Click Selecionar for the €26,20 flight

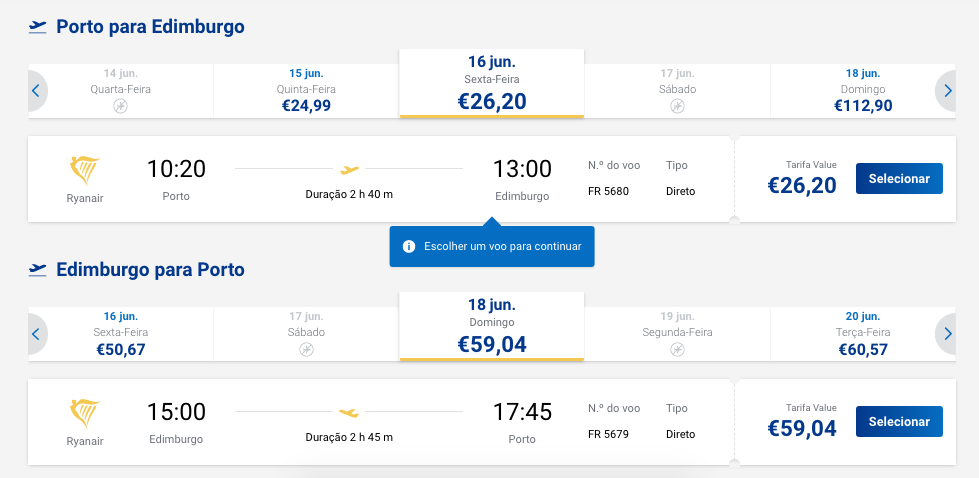[899, 178]
